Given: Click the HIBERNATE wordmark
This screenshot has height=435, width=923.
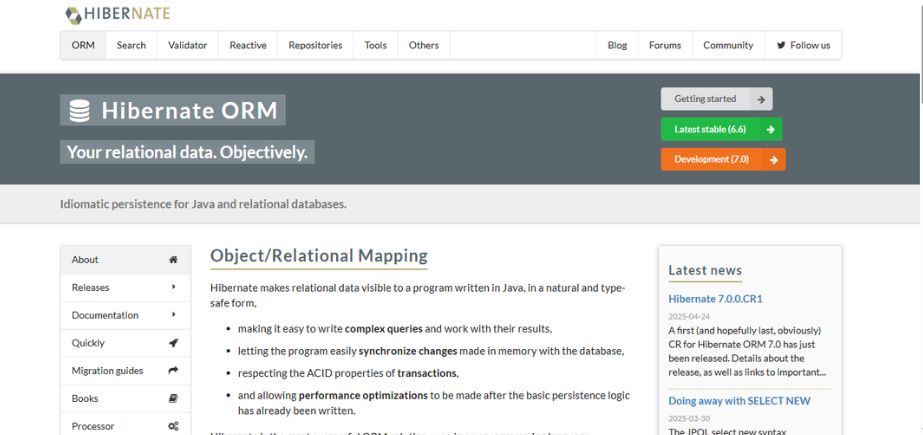Looking at the screenshot, I should 127,14.
